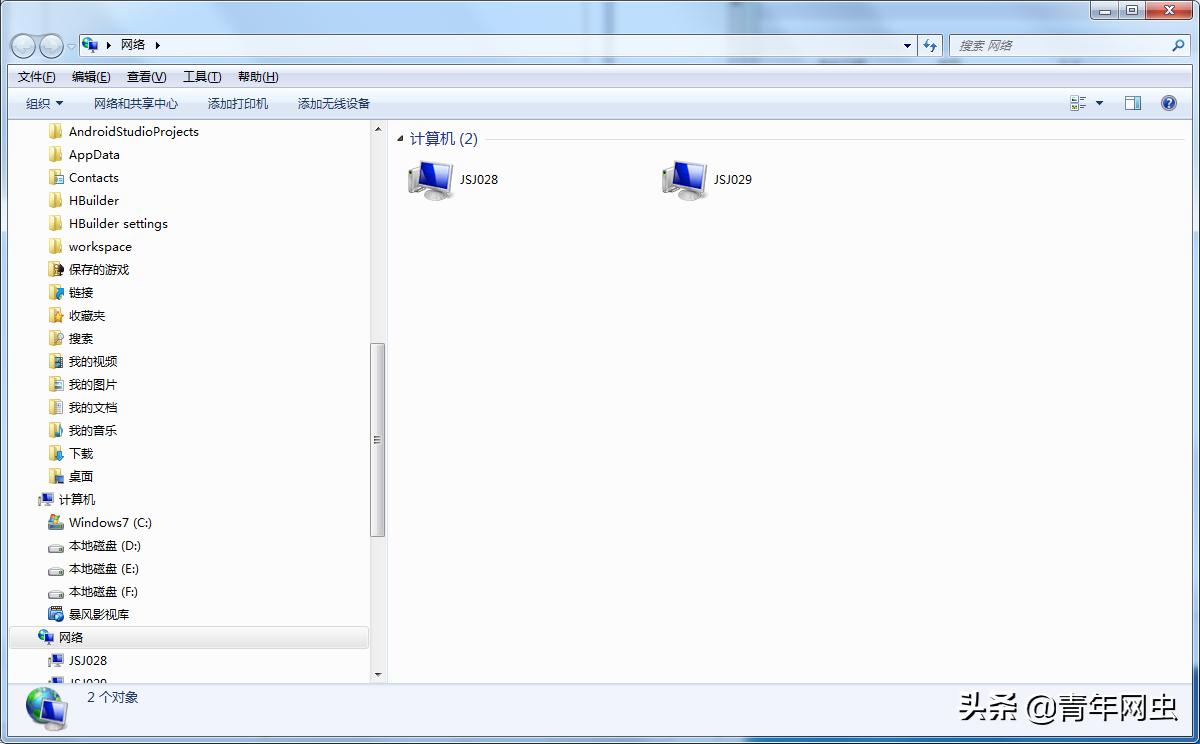Toggle the preview pane icon
The image size is (1200, 744).
pos(1133,103)
